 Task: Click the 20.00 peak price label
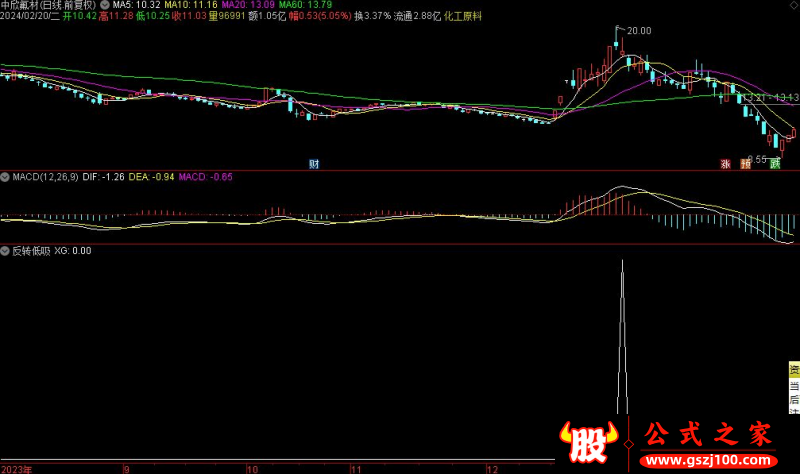pos(637,31)
